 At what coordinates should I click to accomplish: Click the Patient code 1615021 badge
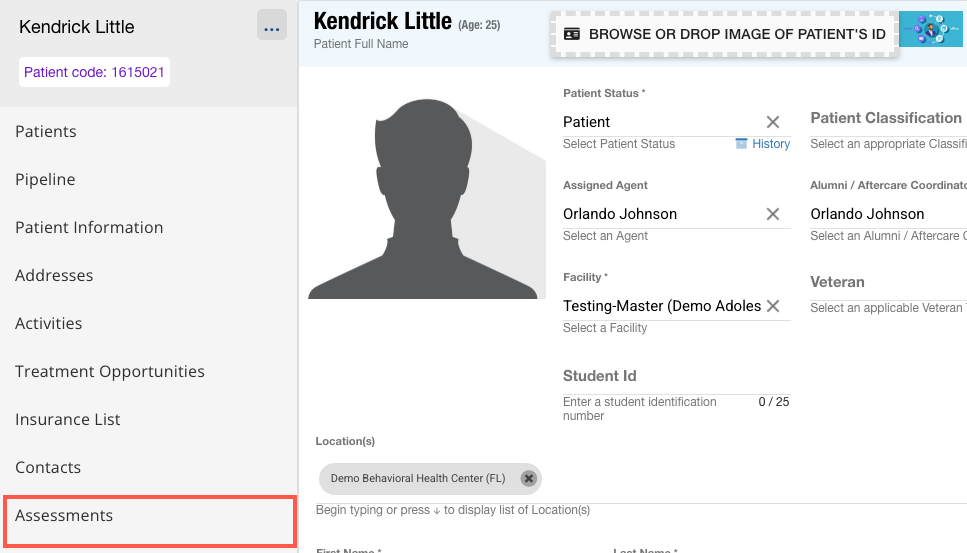pos(94,72)
